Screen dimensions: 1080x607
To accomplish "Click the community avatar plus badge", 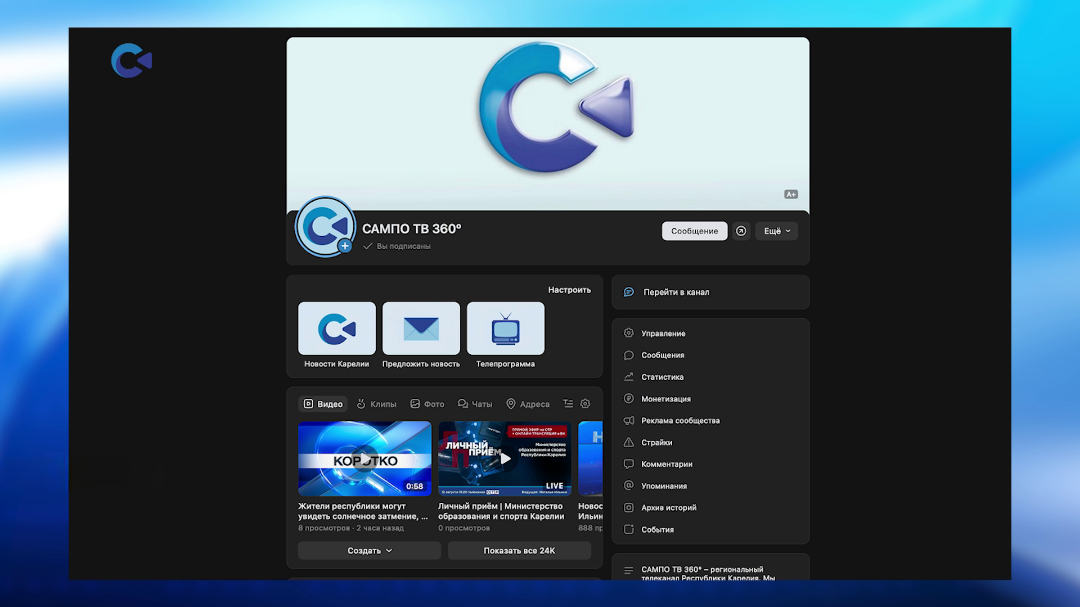I will coord(345,246).
